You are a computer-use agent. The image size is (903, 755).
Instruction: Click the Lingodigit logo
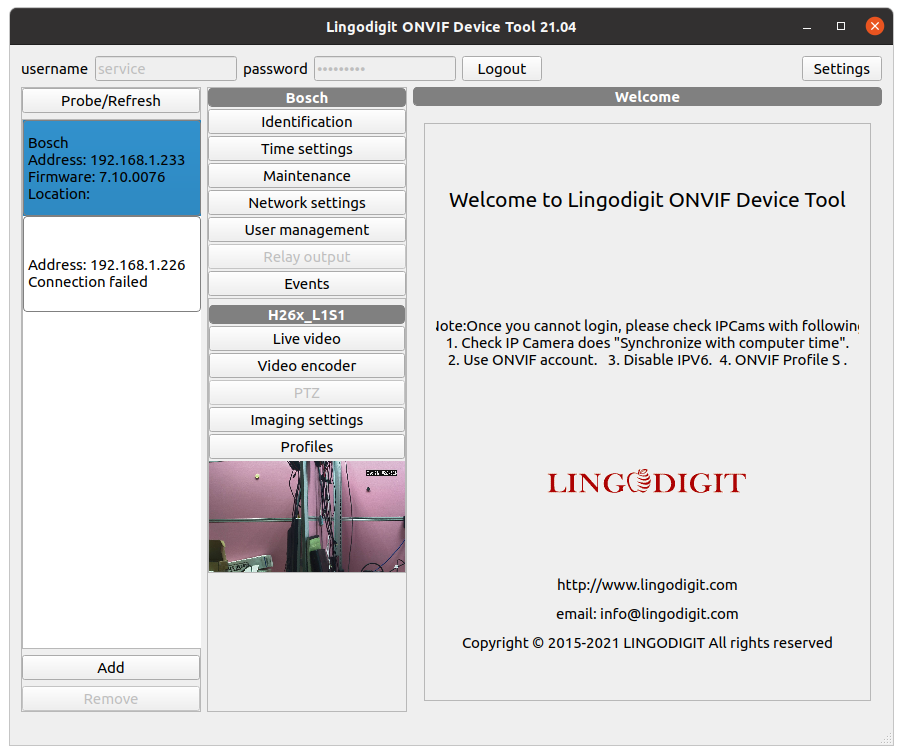[647, 483]
